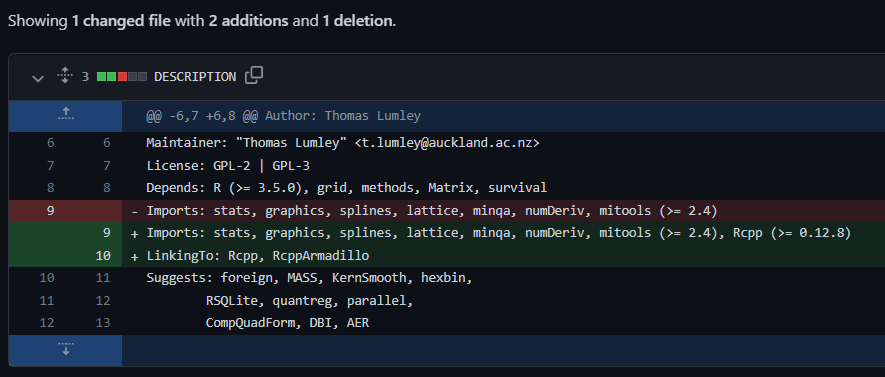Click the Suggests: foreign, MASS line

[309, 278]
